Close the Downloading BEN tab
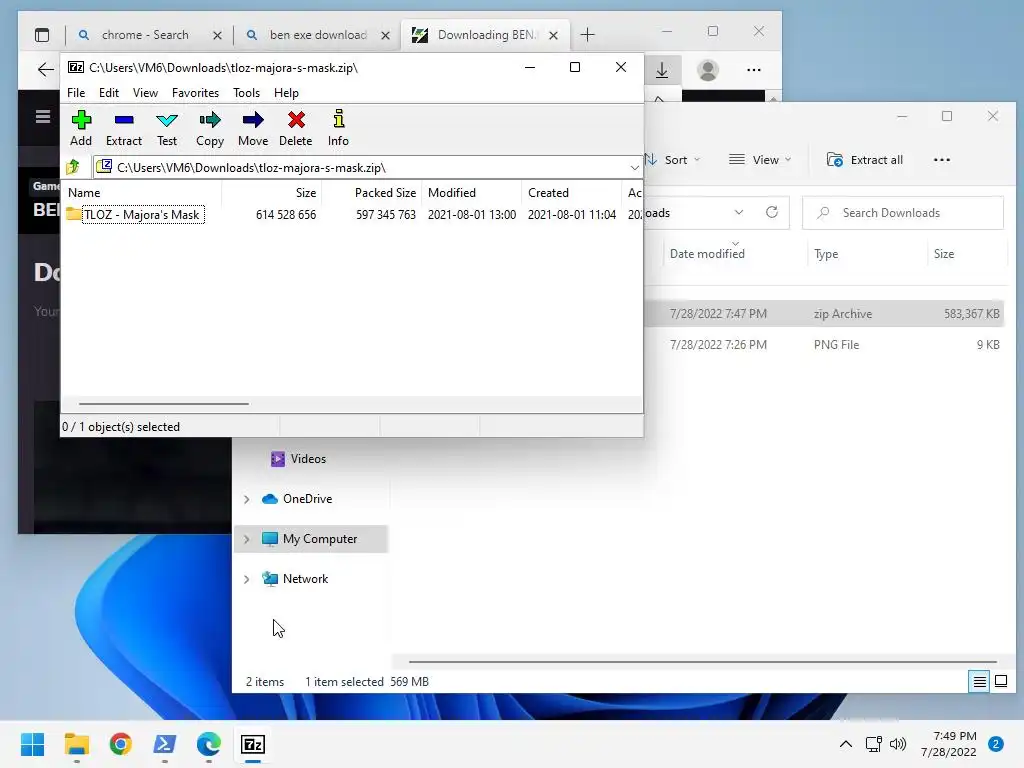Viewport: 1024px width, 768px height. tap(553, 35)
